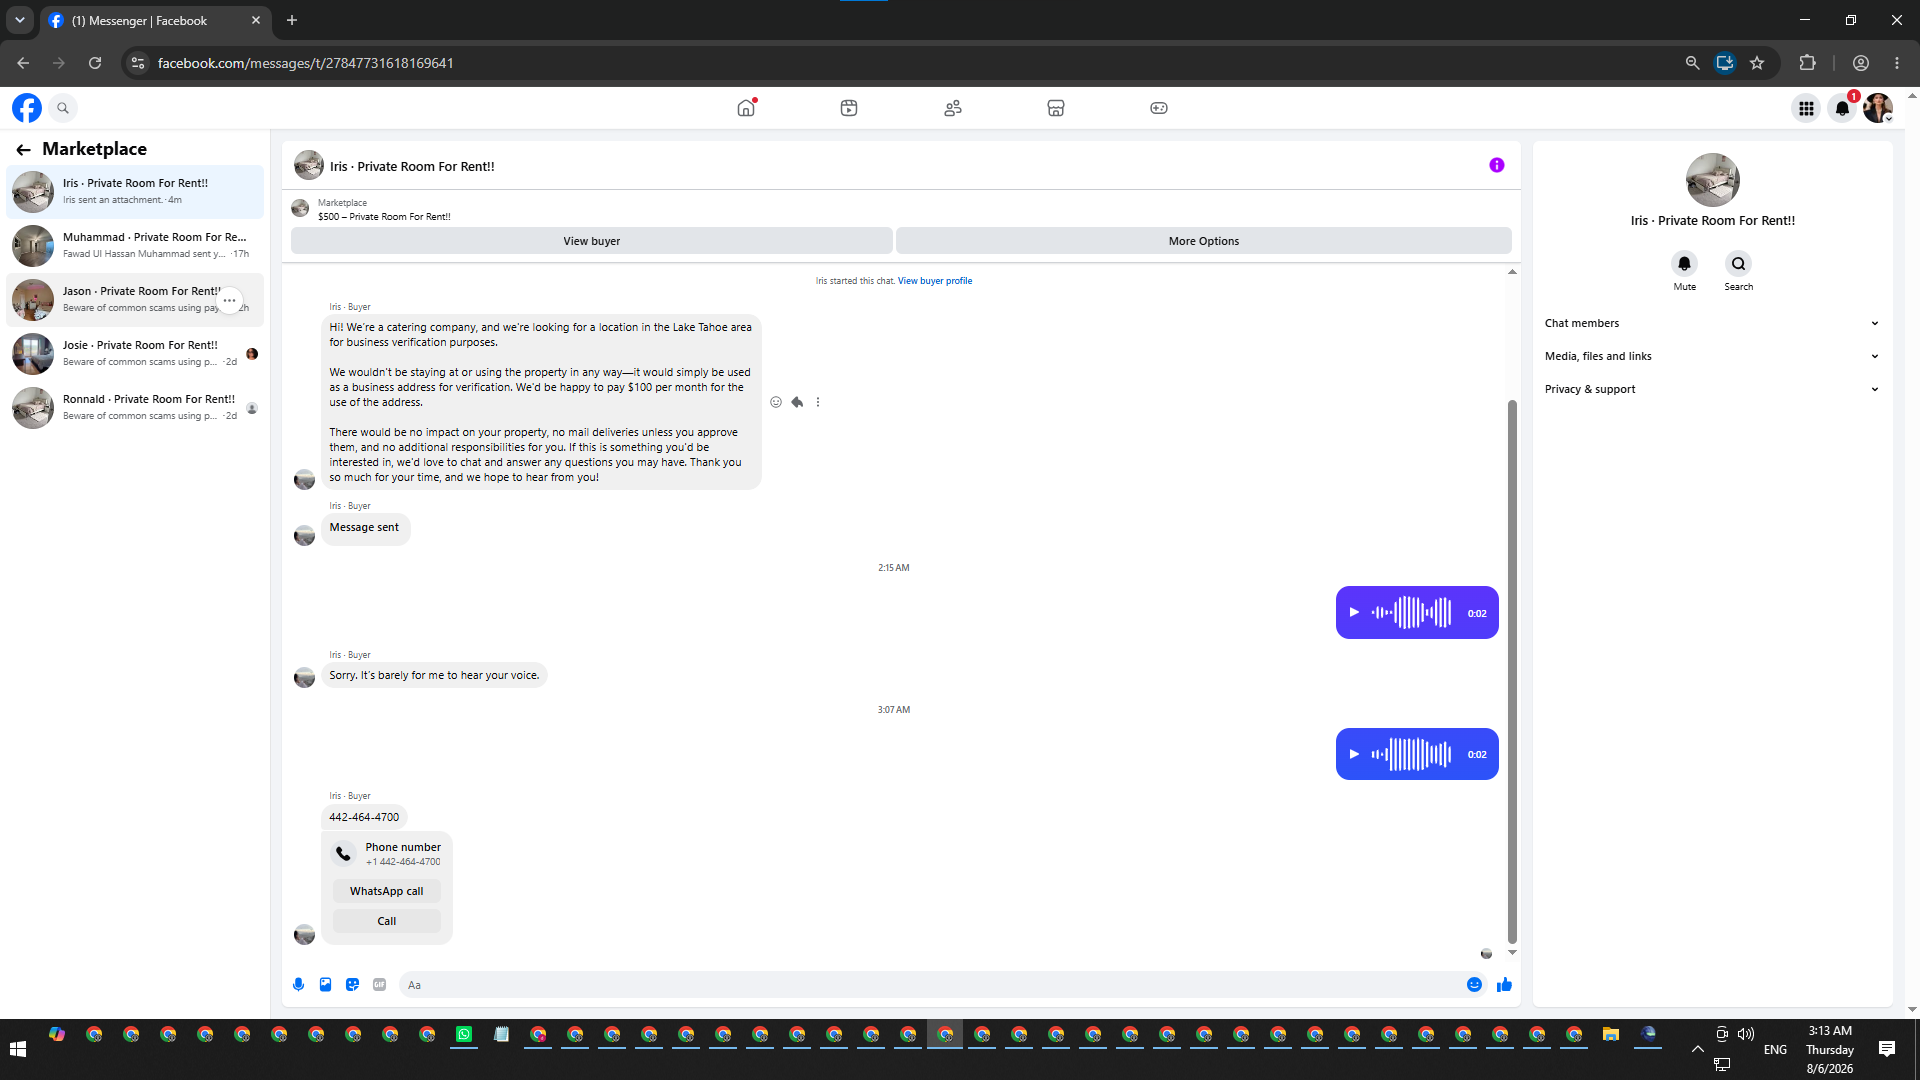This screenshot has height=1080, width=1920.
Task: Open the Friends tab icon
Action: tap(953, 108)
